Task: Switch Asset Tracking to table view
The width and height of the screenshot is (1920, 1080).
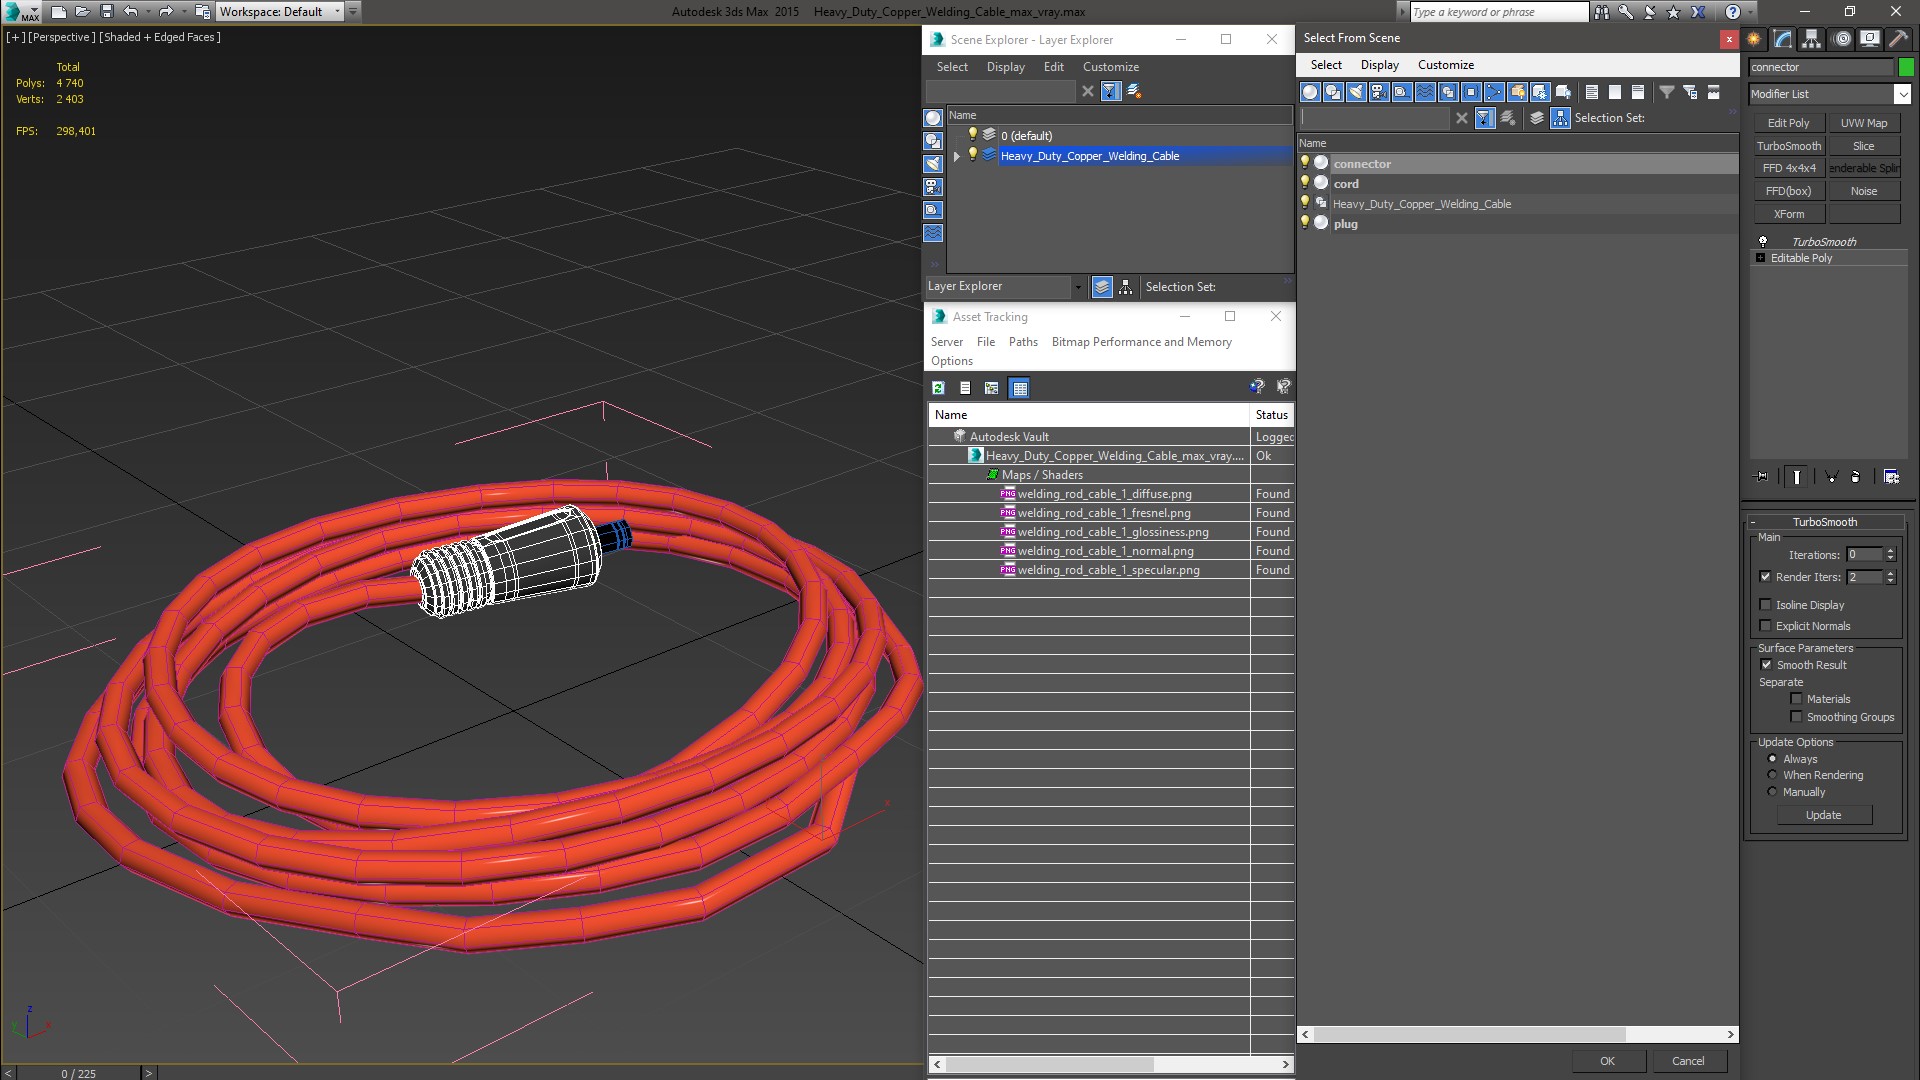Action: 1019,388
